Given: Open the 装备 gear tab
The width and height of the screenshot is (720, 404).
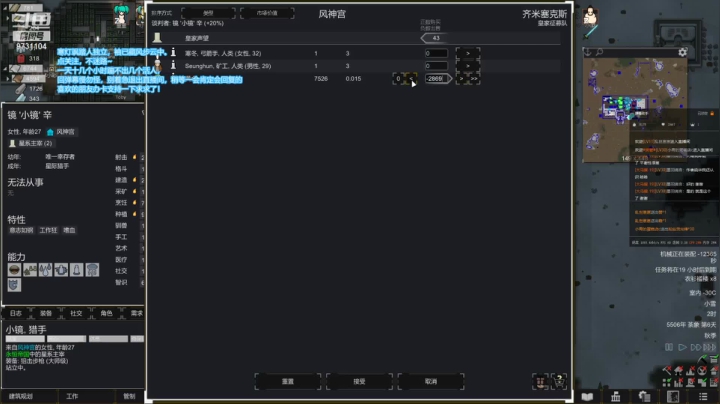Looking at the screenshot, I should pyautogui.click(x=46, y=314).
